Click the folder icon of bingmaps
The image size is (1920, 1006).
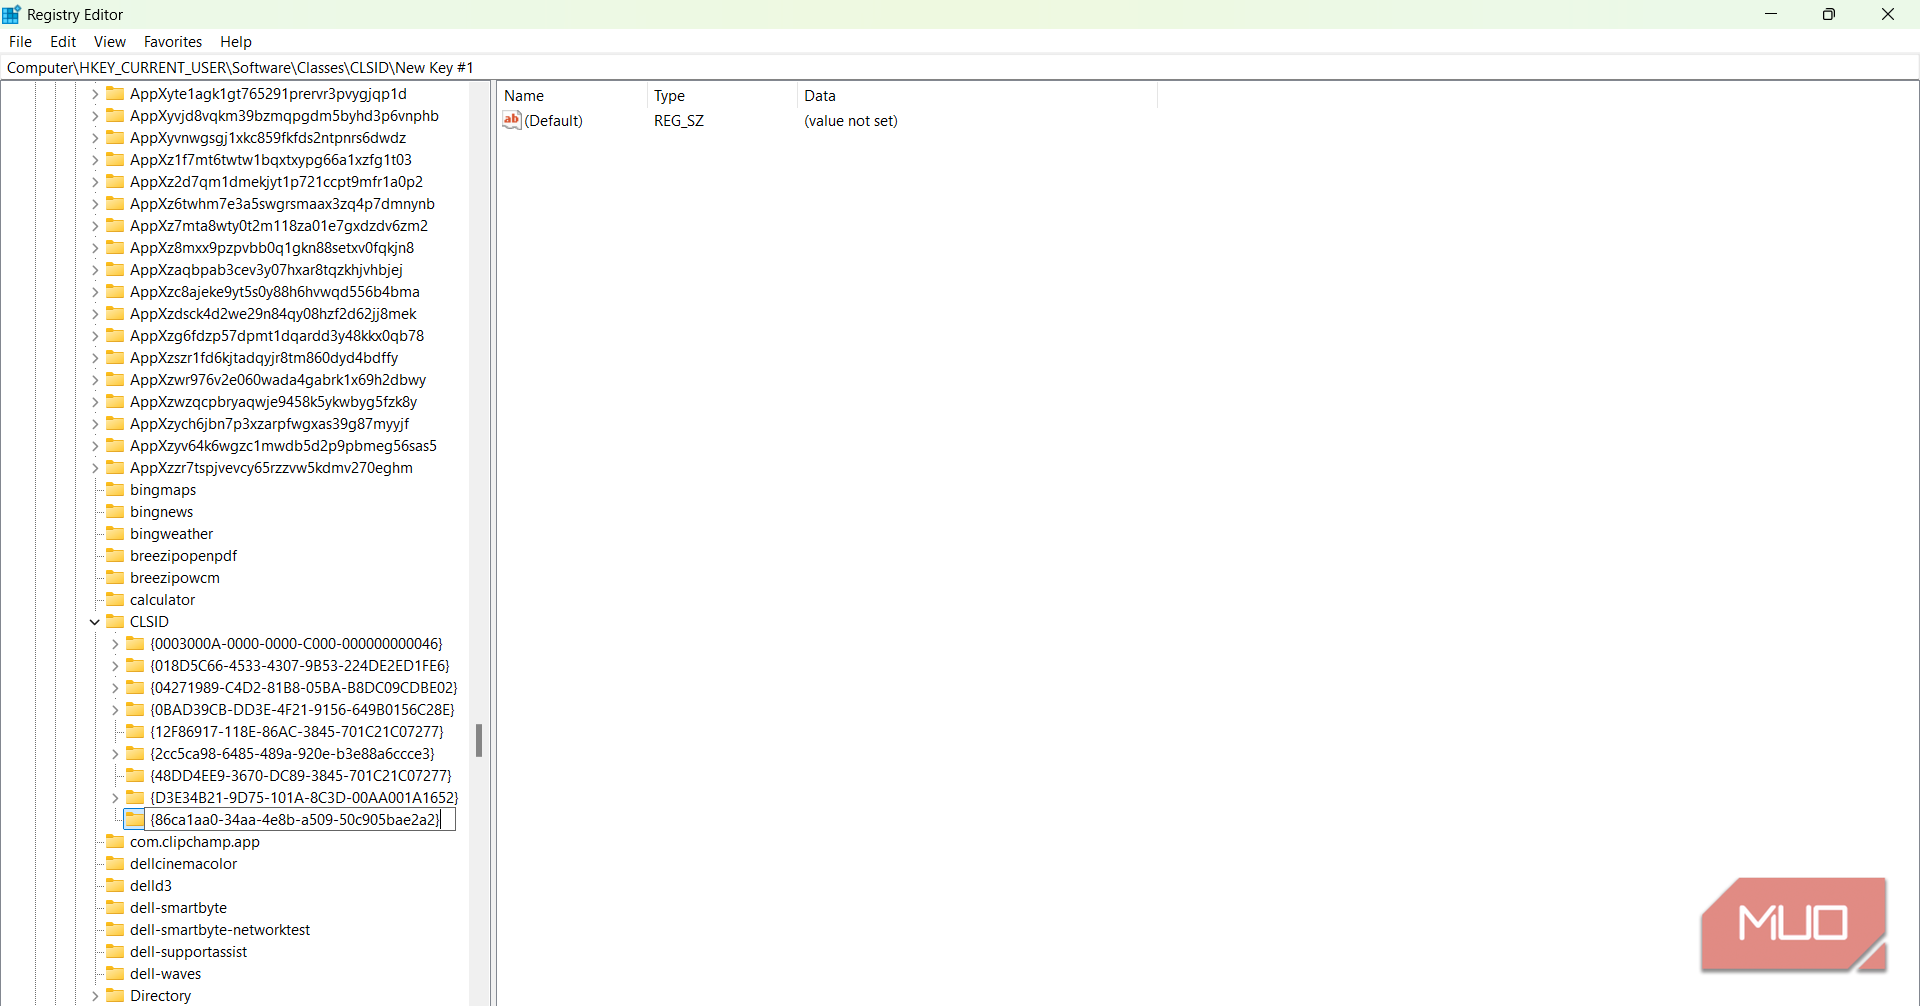pyautogui.click(x=115, y=489)
